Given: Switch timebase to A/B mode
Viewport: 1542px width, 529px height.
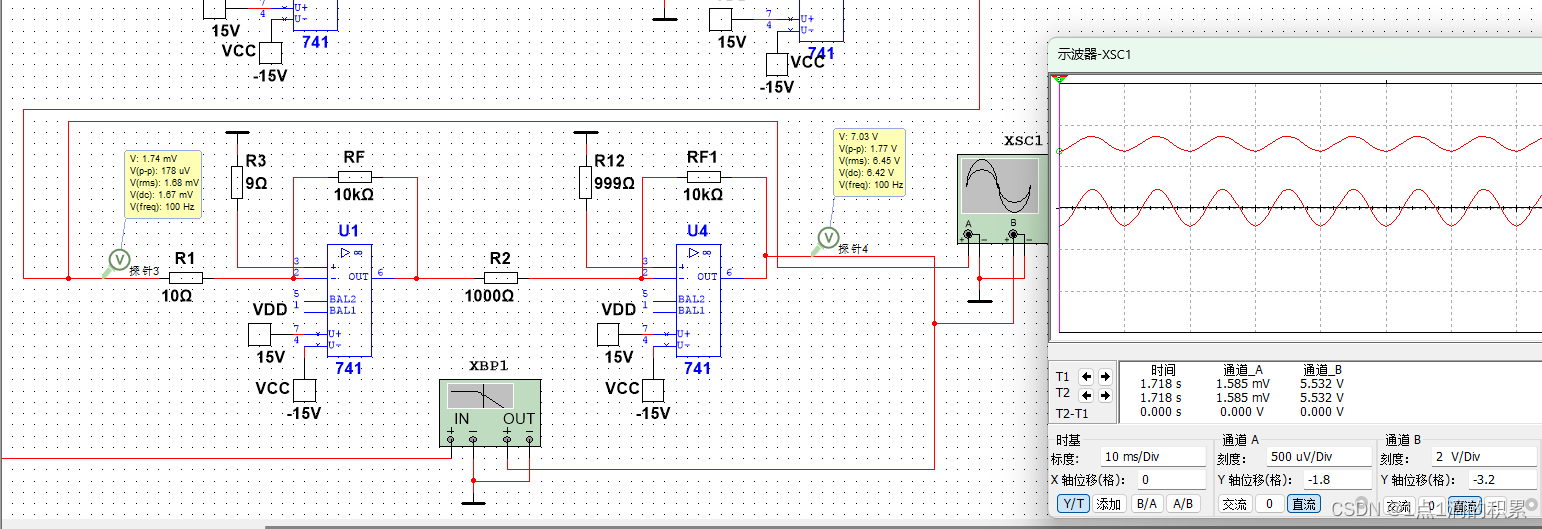Looking at the screenshot, I should (x=1183, y=505).
